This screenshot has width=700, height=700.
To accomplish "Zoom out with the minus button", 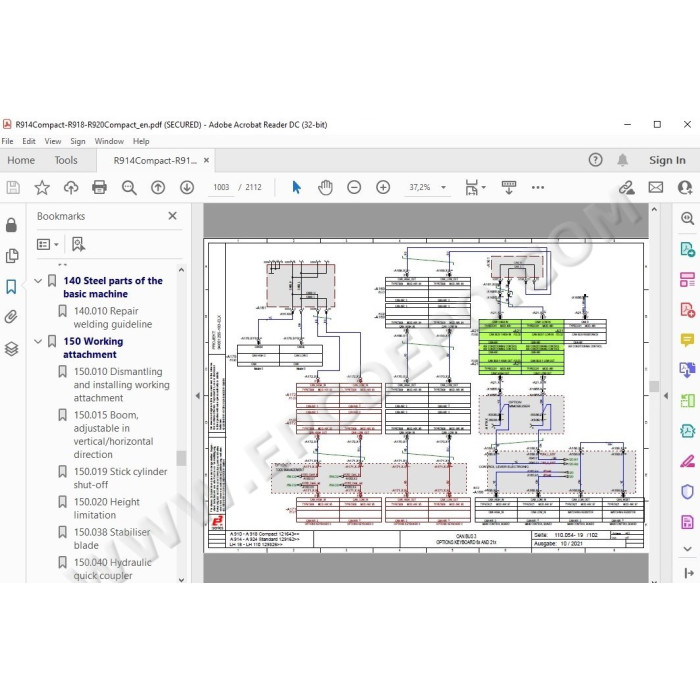I will (x=354, y=188).
